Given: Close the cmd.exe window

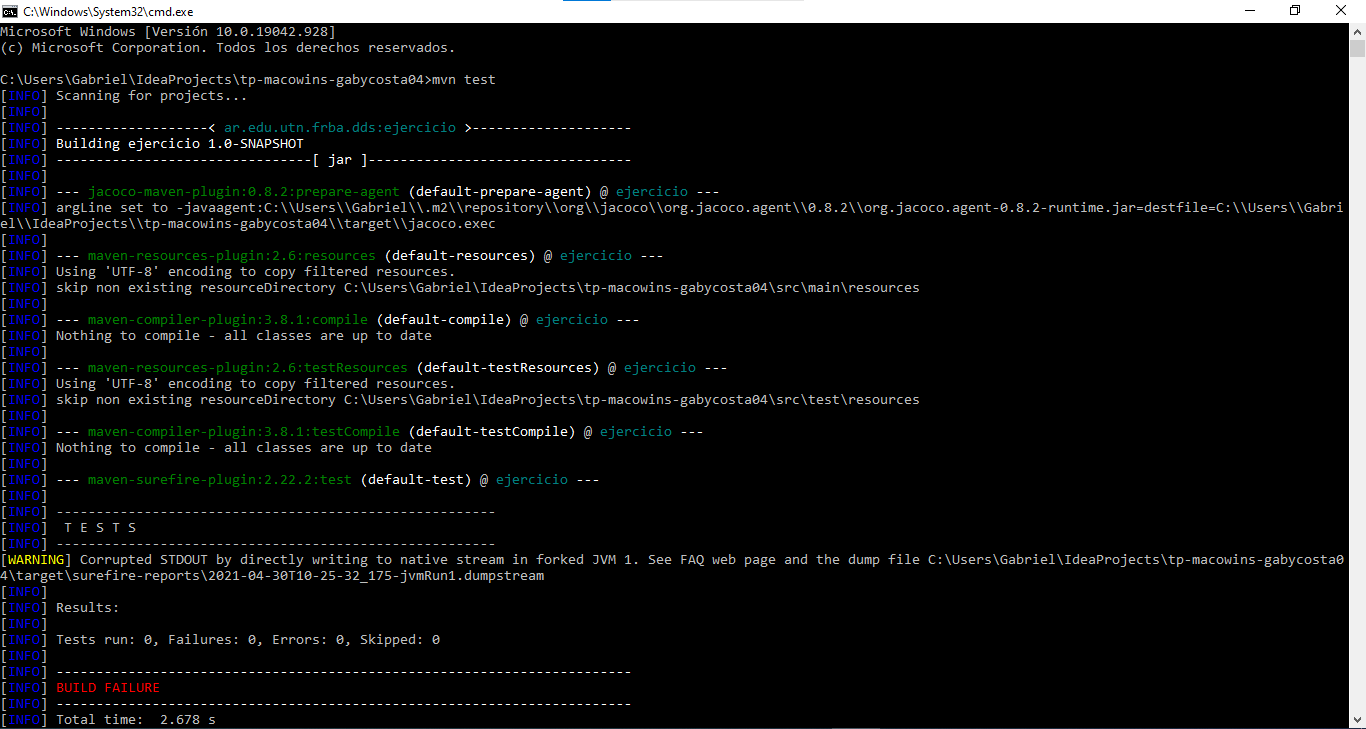Looking at the screenshot, I should (1341, 11).
